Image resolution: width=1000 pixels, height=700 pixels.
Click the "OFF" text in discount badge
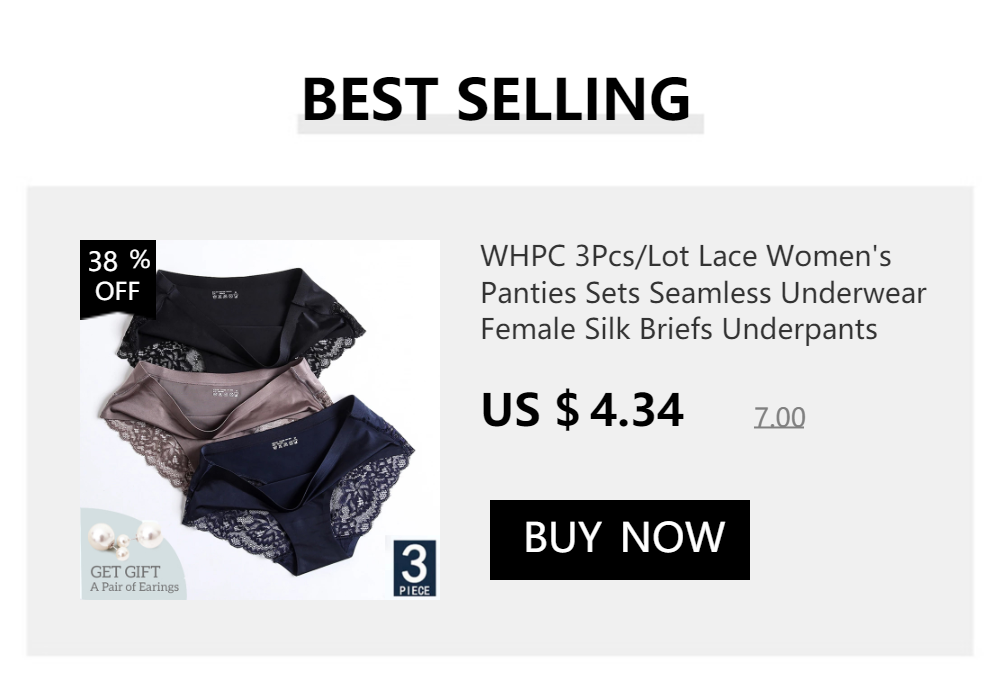(117, 291)
